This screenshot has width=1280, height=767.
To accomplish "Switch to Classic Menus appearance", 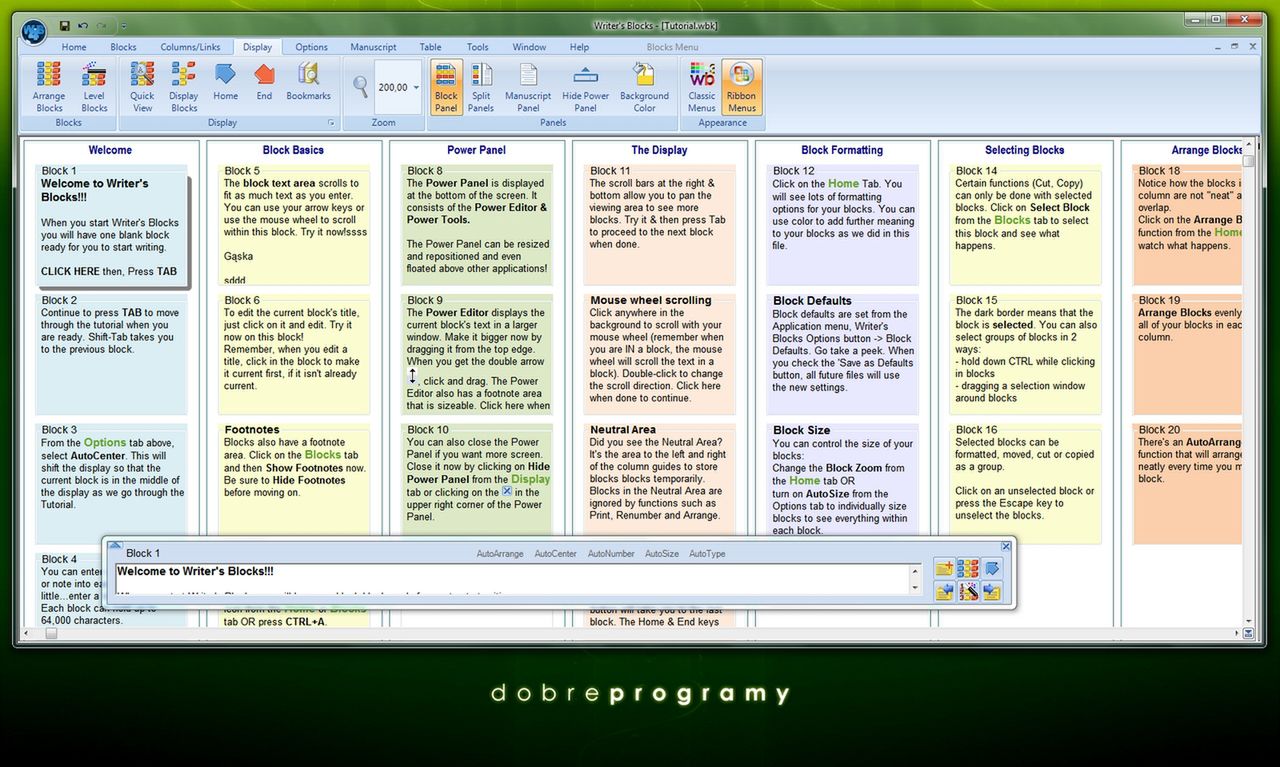I will point(702,87).
